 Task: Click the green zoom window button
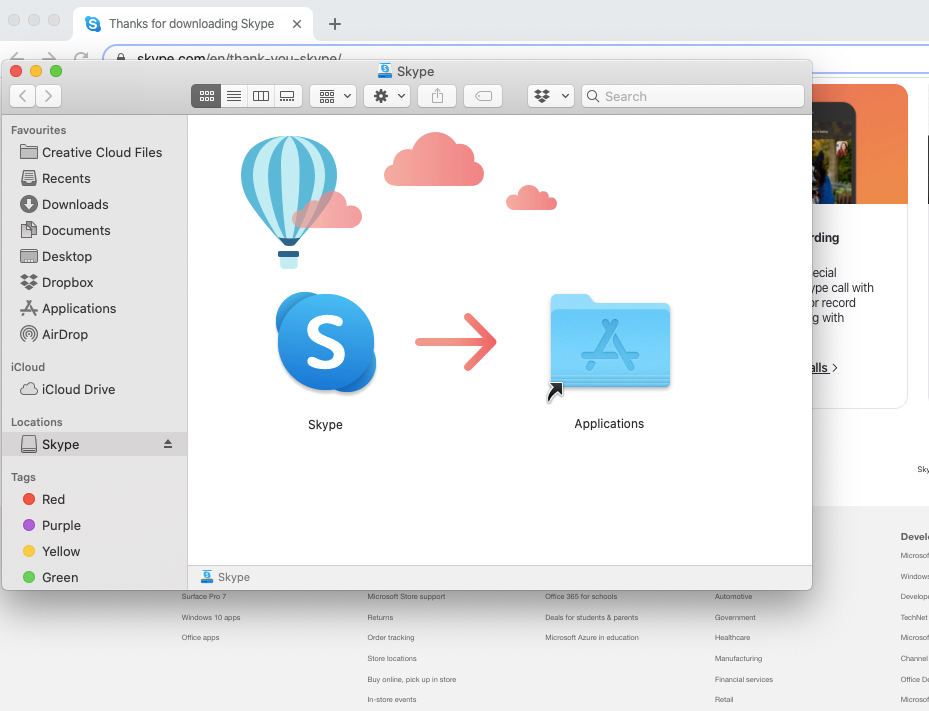point(56,71)
